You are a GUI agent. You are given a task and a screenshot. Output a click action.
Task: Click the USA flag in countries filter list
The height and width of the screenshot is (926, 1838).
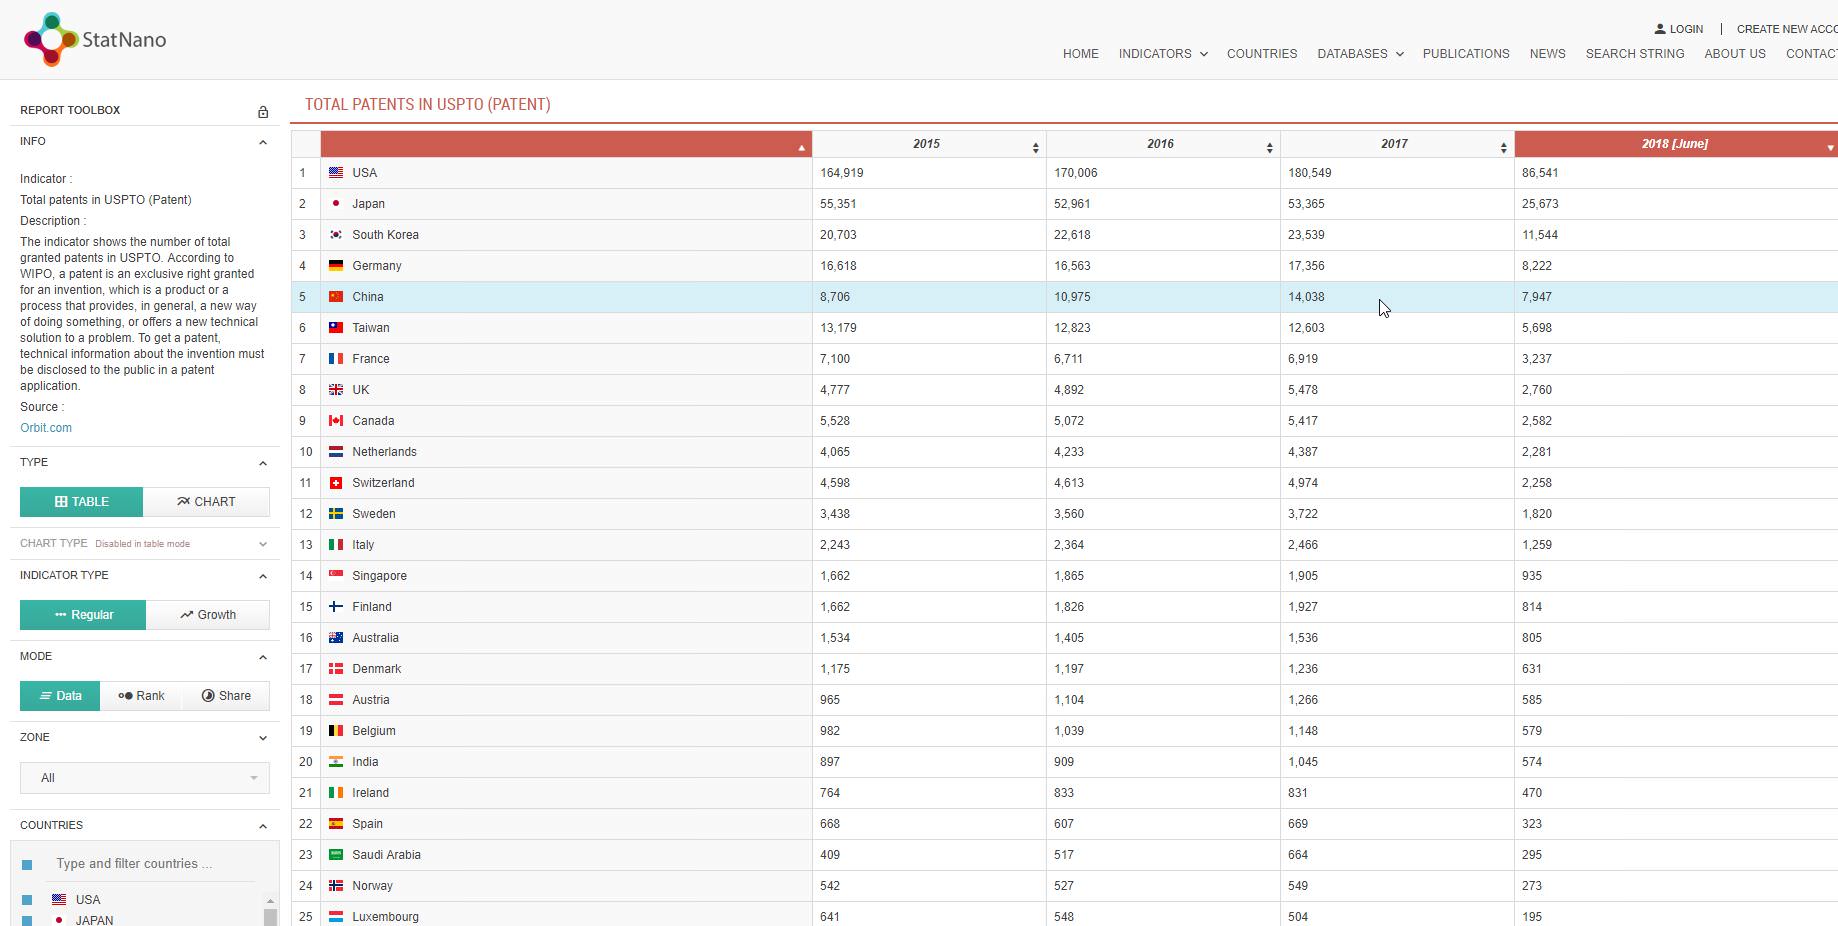click(59, 900)
